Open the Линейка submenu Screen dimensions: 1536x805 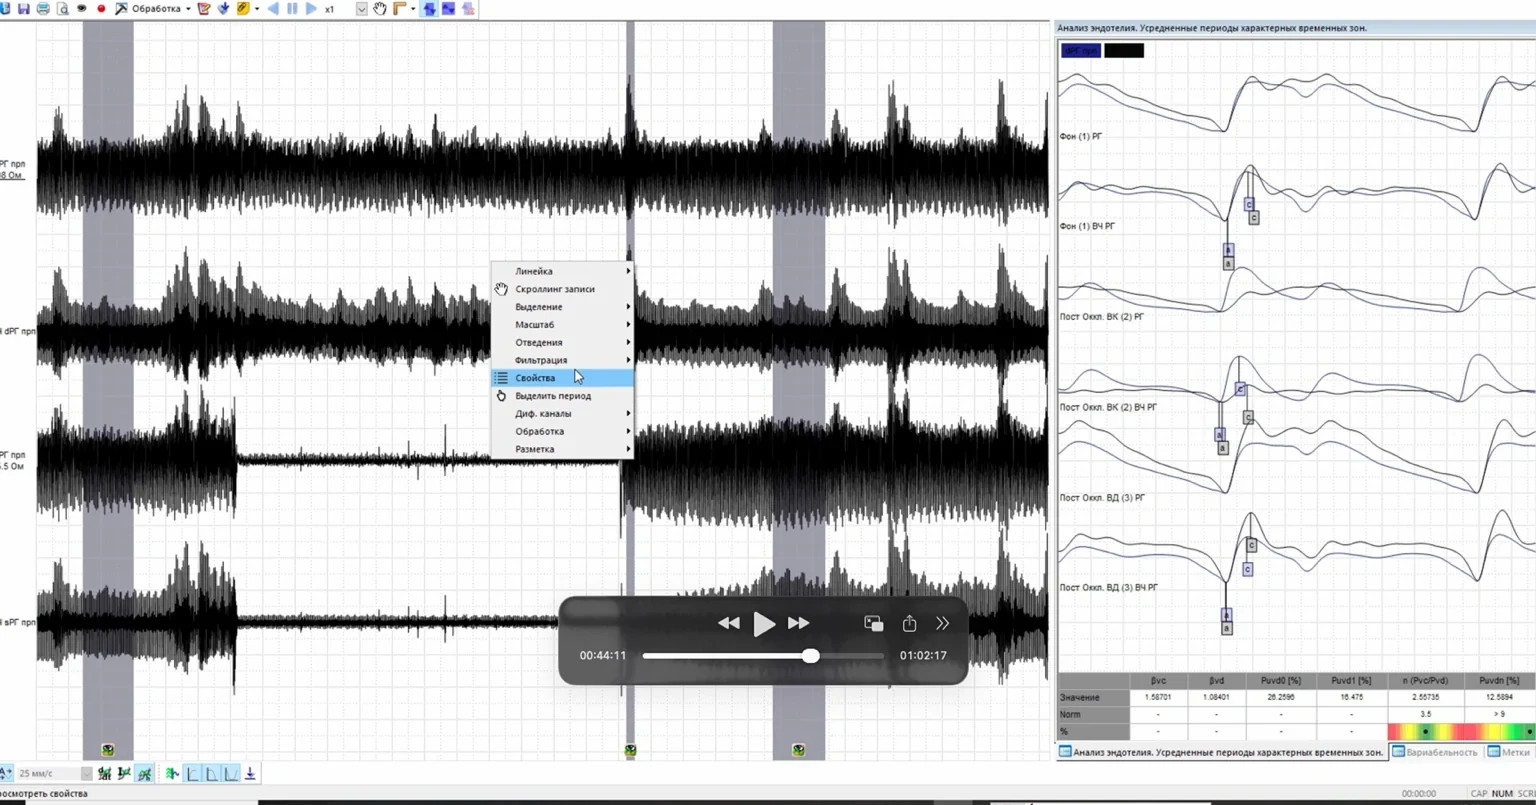pyautogui.click(x=562, y=271)
